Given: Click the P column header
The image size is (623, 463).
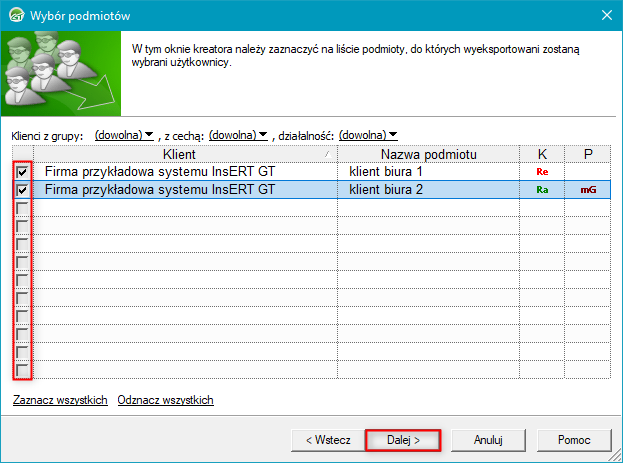Looking at the screenshot, I should [x=588, y=154].
